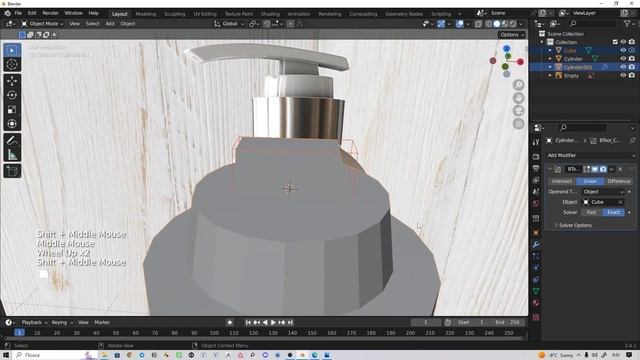The width and height of the screenshot is (640, 360).
Task: Open the viewport Add menu
Action: [x=110, y=24]
